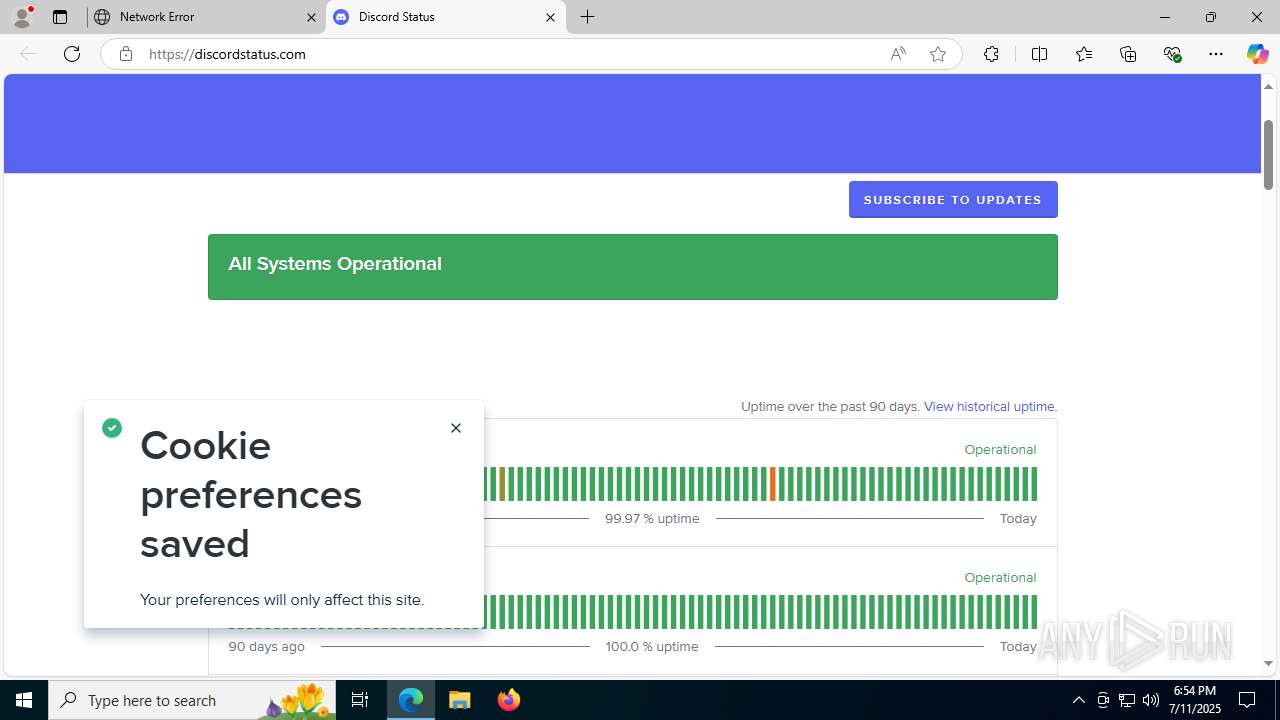The width and height of the screenshot is (1280, 720).
Task: Show hidden system tray icons
Action: (x=1078, y=700)
